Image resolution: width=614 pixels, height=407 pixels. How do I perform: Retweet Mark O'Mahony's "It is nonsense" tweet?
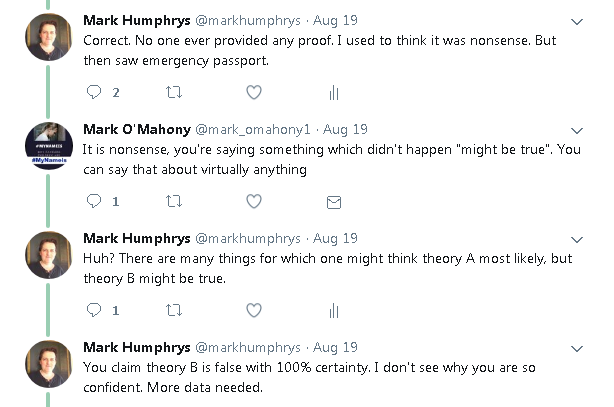tap(173, 201)
